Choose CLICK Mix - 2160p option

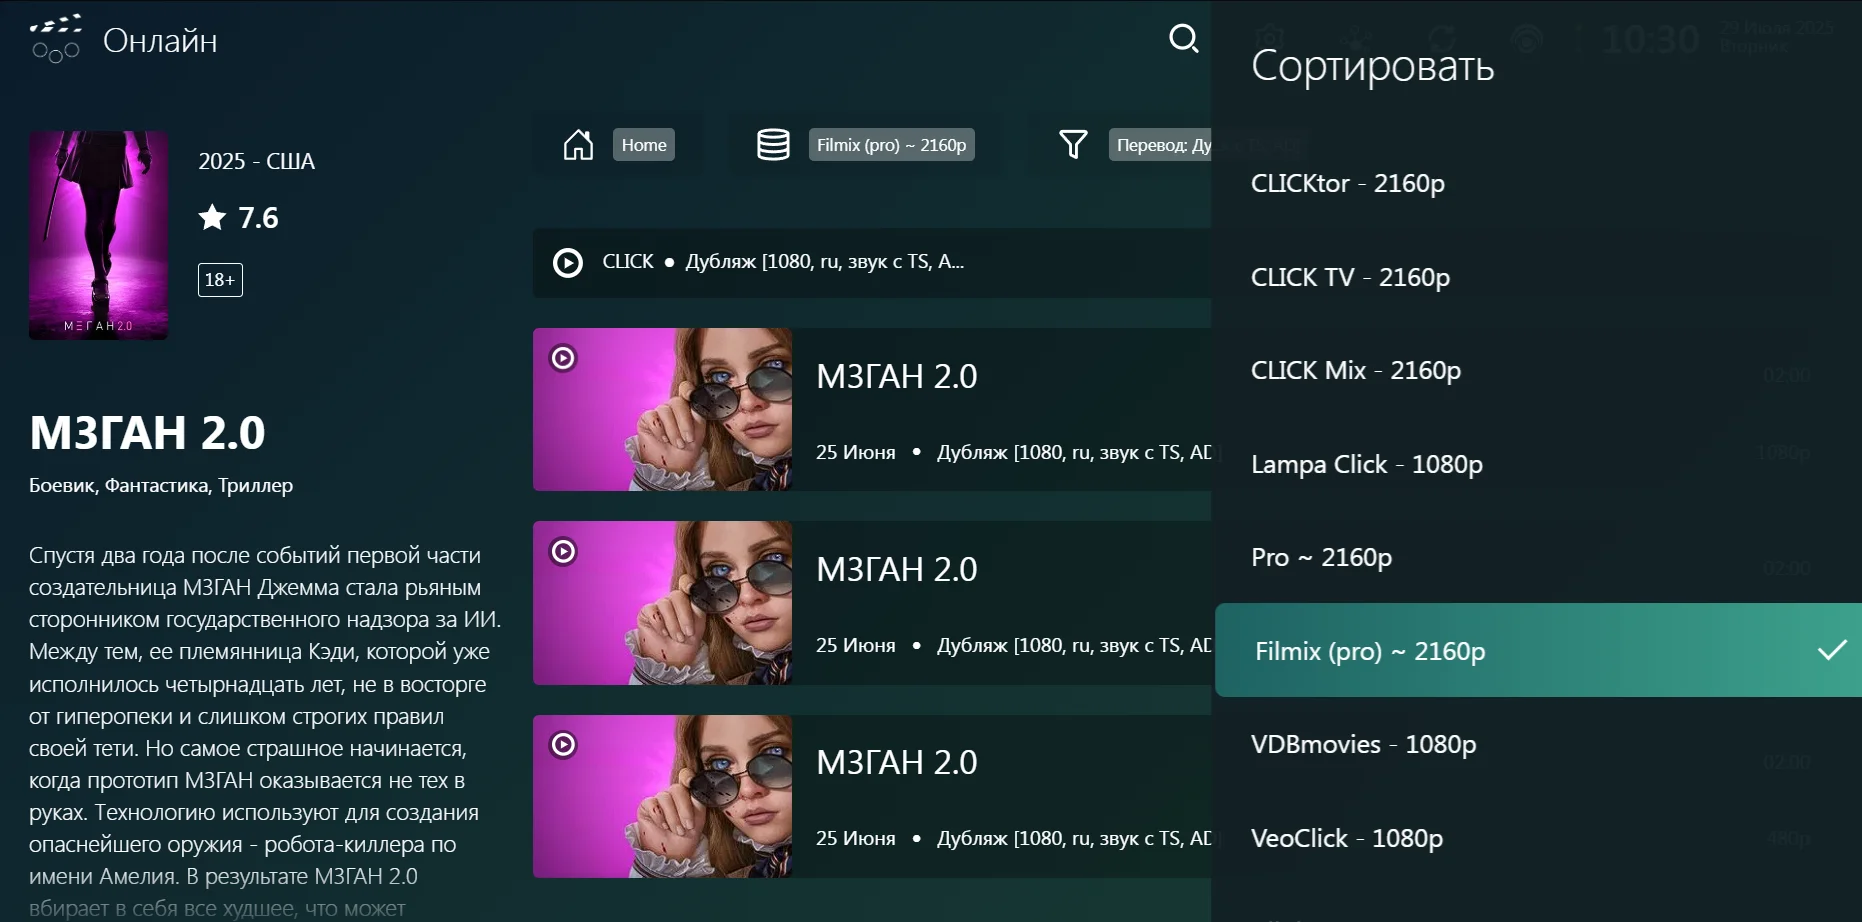(1537, 370)
